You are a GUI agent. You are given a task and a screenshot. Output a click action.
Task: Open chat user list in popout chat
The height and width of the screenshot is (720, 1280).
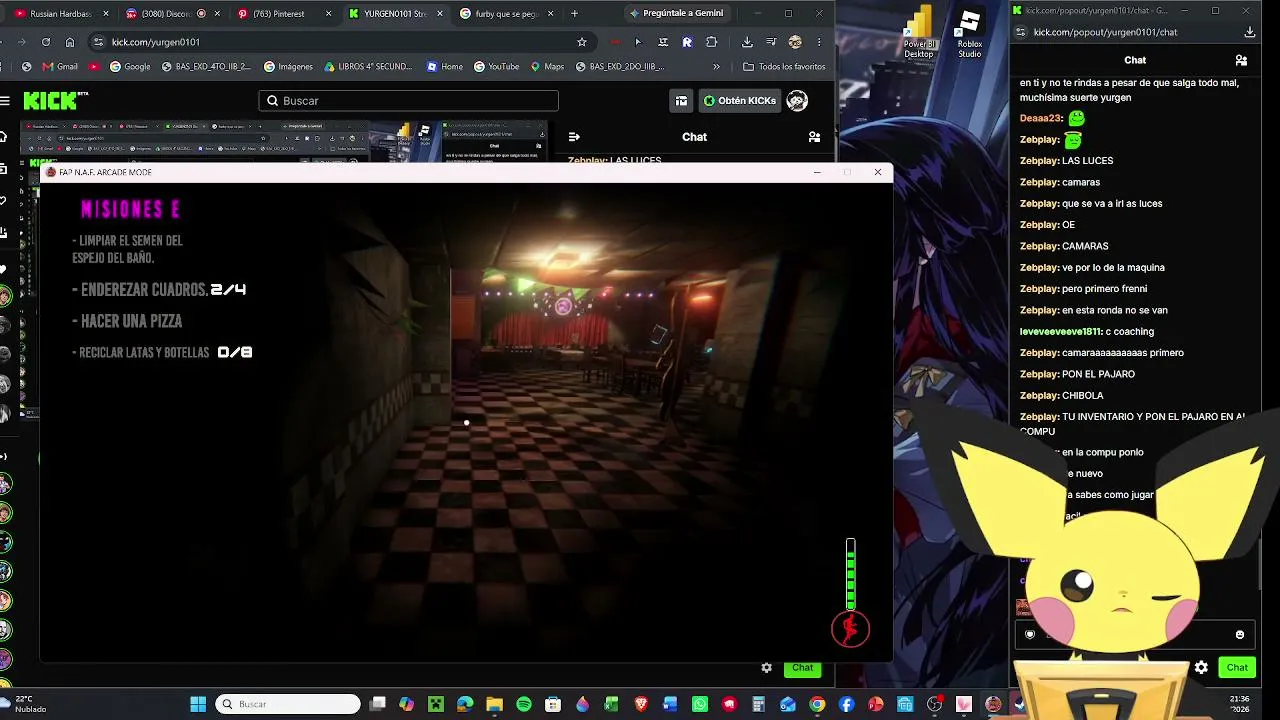pos(1241,60)
